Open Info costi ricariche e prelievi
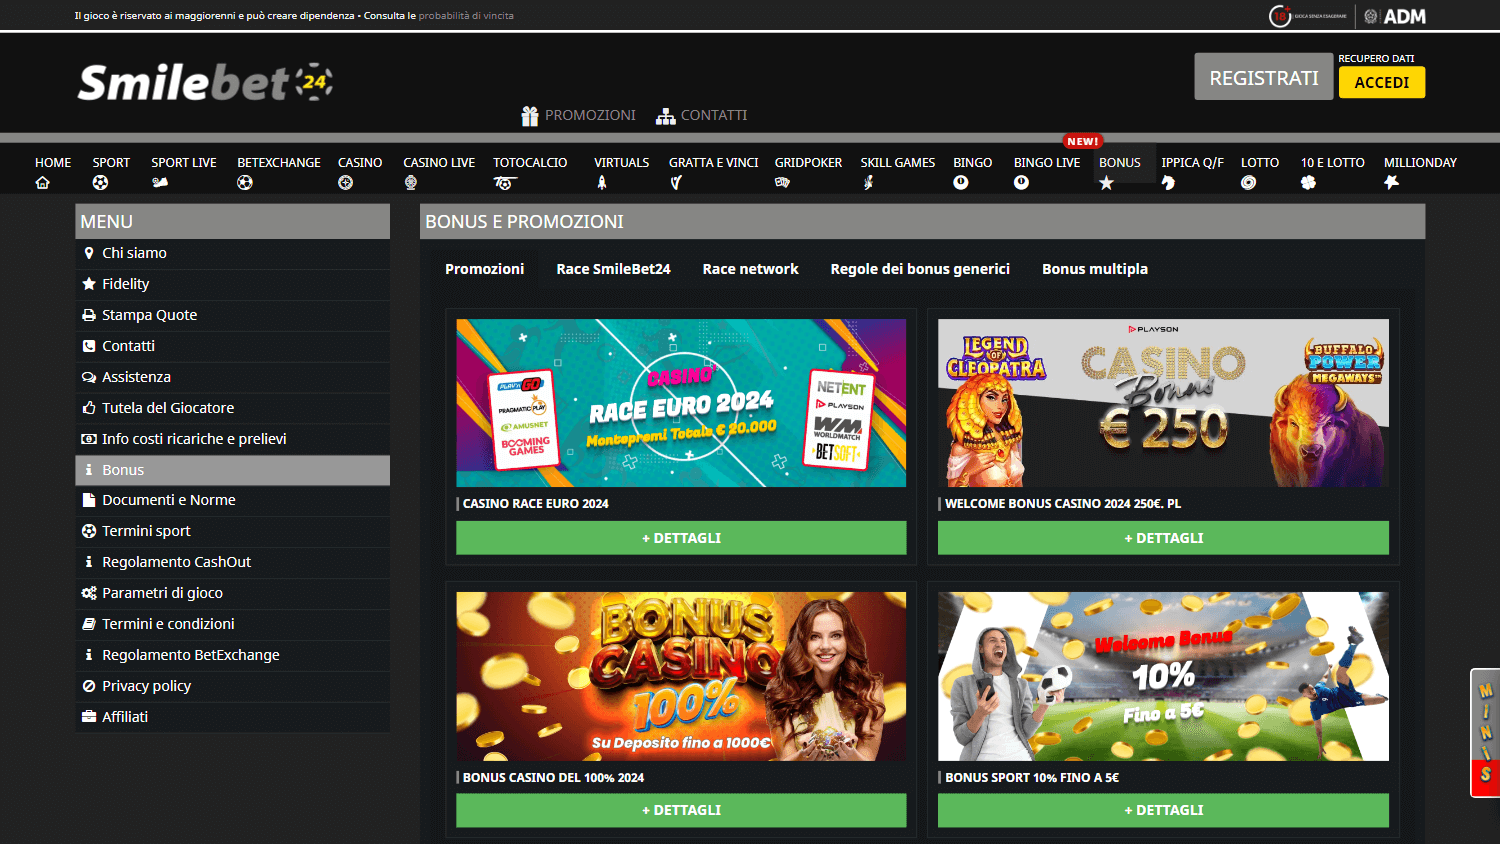 pyautogui.click(x=232, y=439)
